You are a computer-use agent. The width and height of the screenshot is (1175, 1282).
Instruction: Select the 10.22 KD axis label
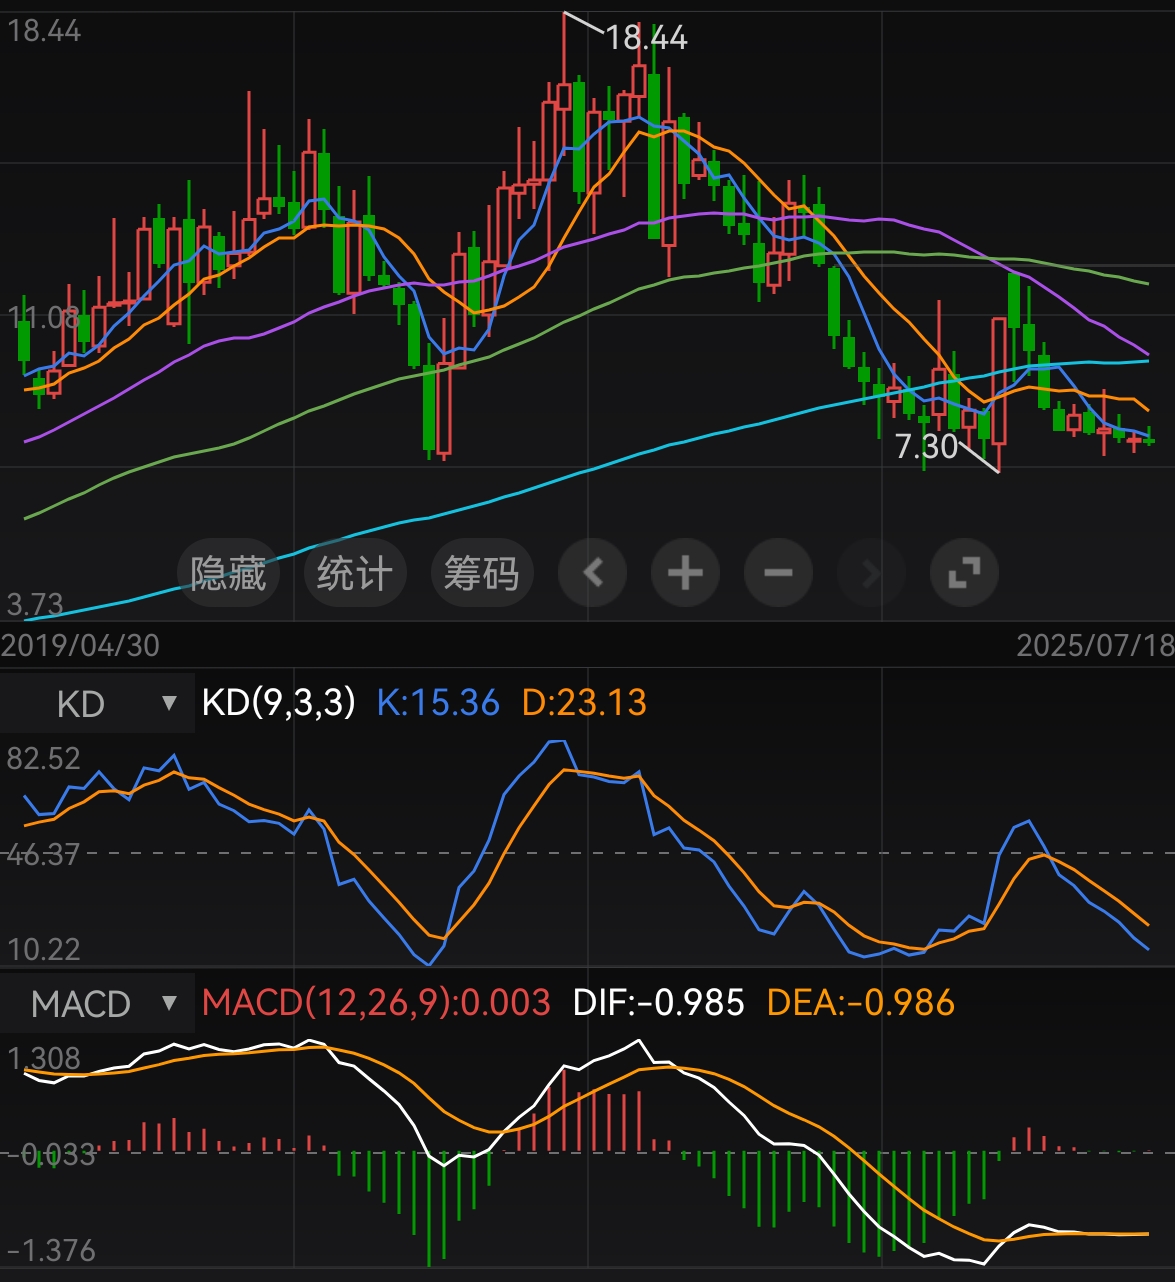pos(43,948)
